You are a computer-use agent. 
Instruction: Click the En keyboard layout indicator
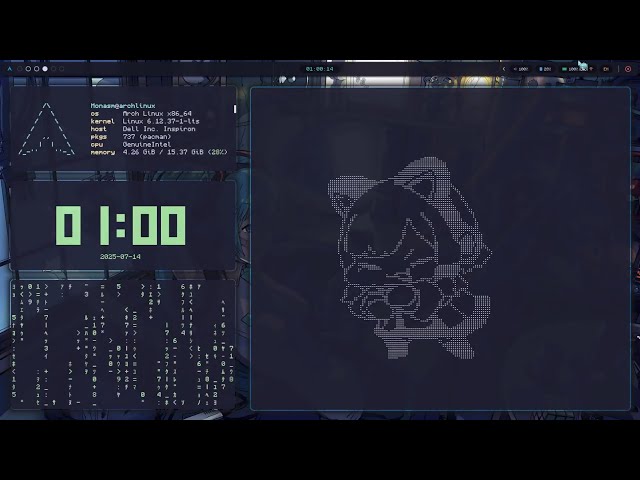(x=606, y=69)
